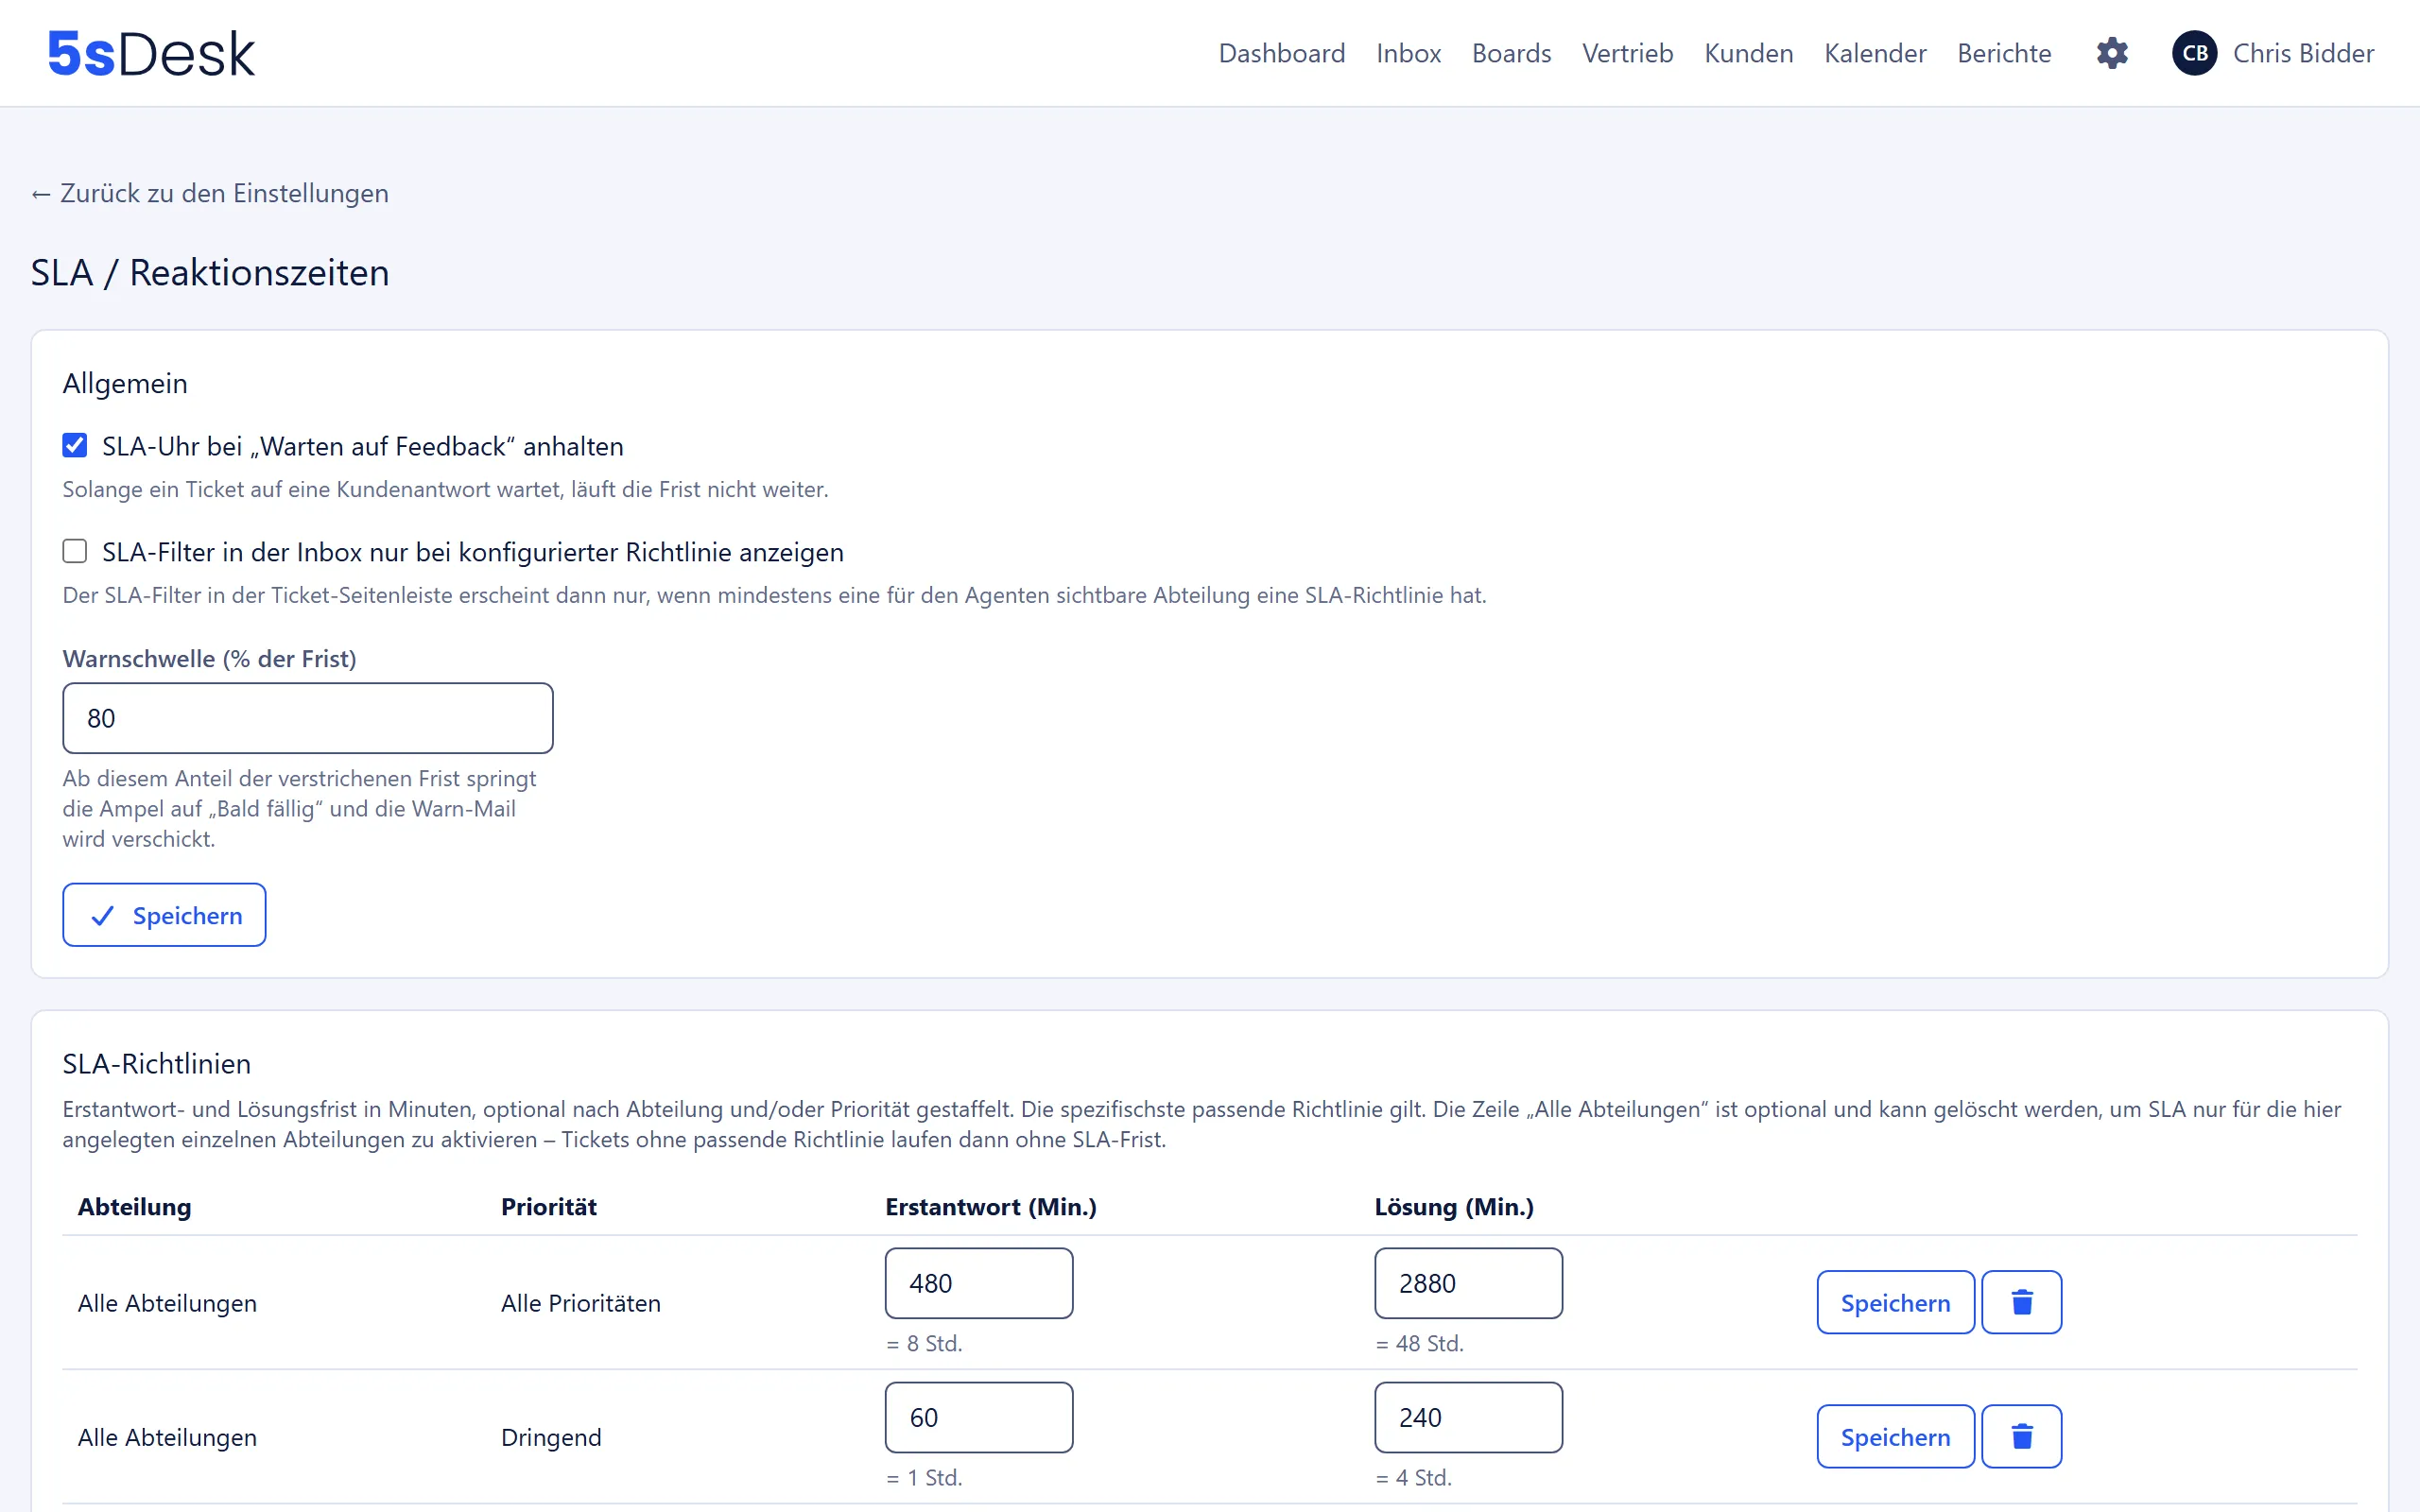Save the Alle Prioritäten policy row
This screenshot has width=2420, height=1512.
(1895, 1302)
